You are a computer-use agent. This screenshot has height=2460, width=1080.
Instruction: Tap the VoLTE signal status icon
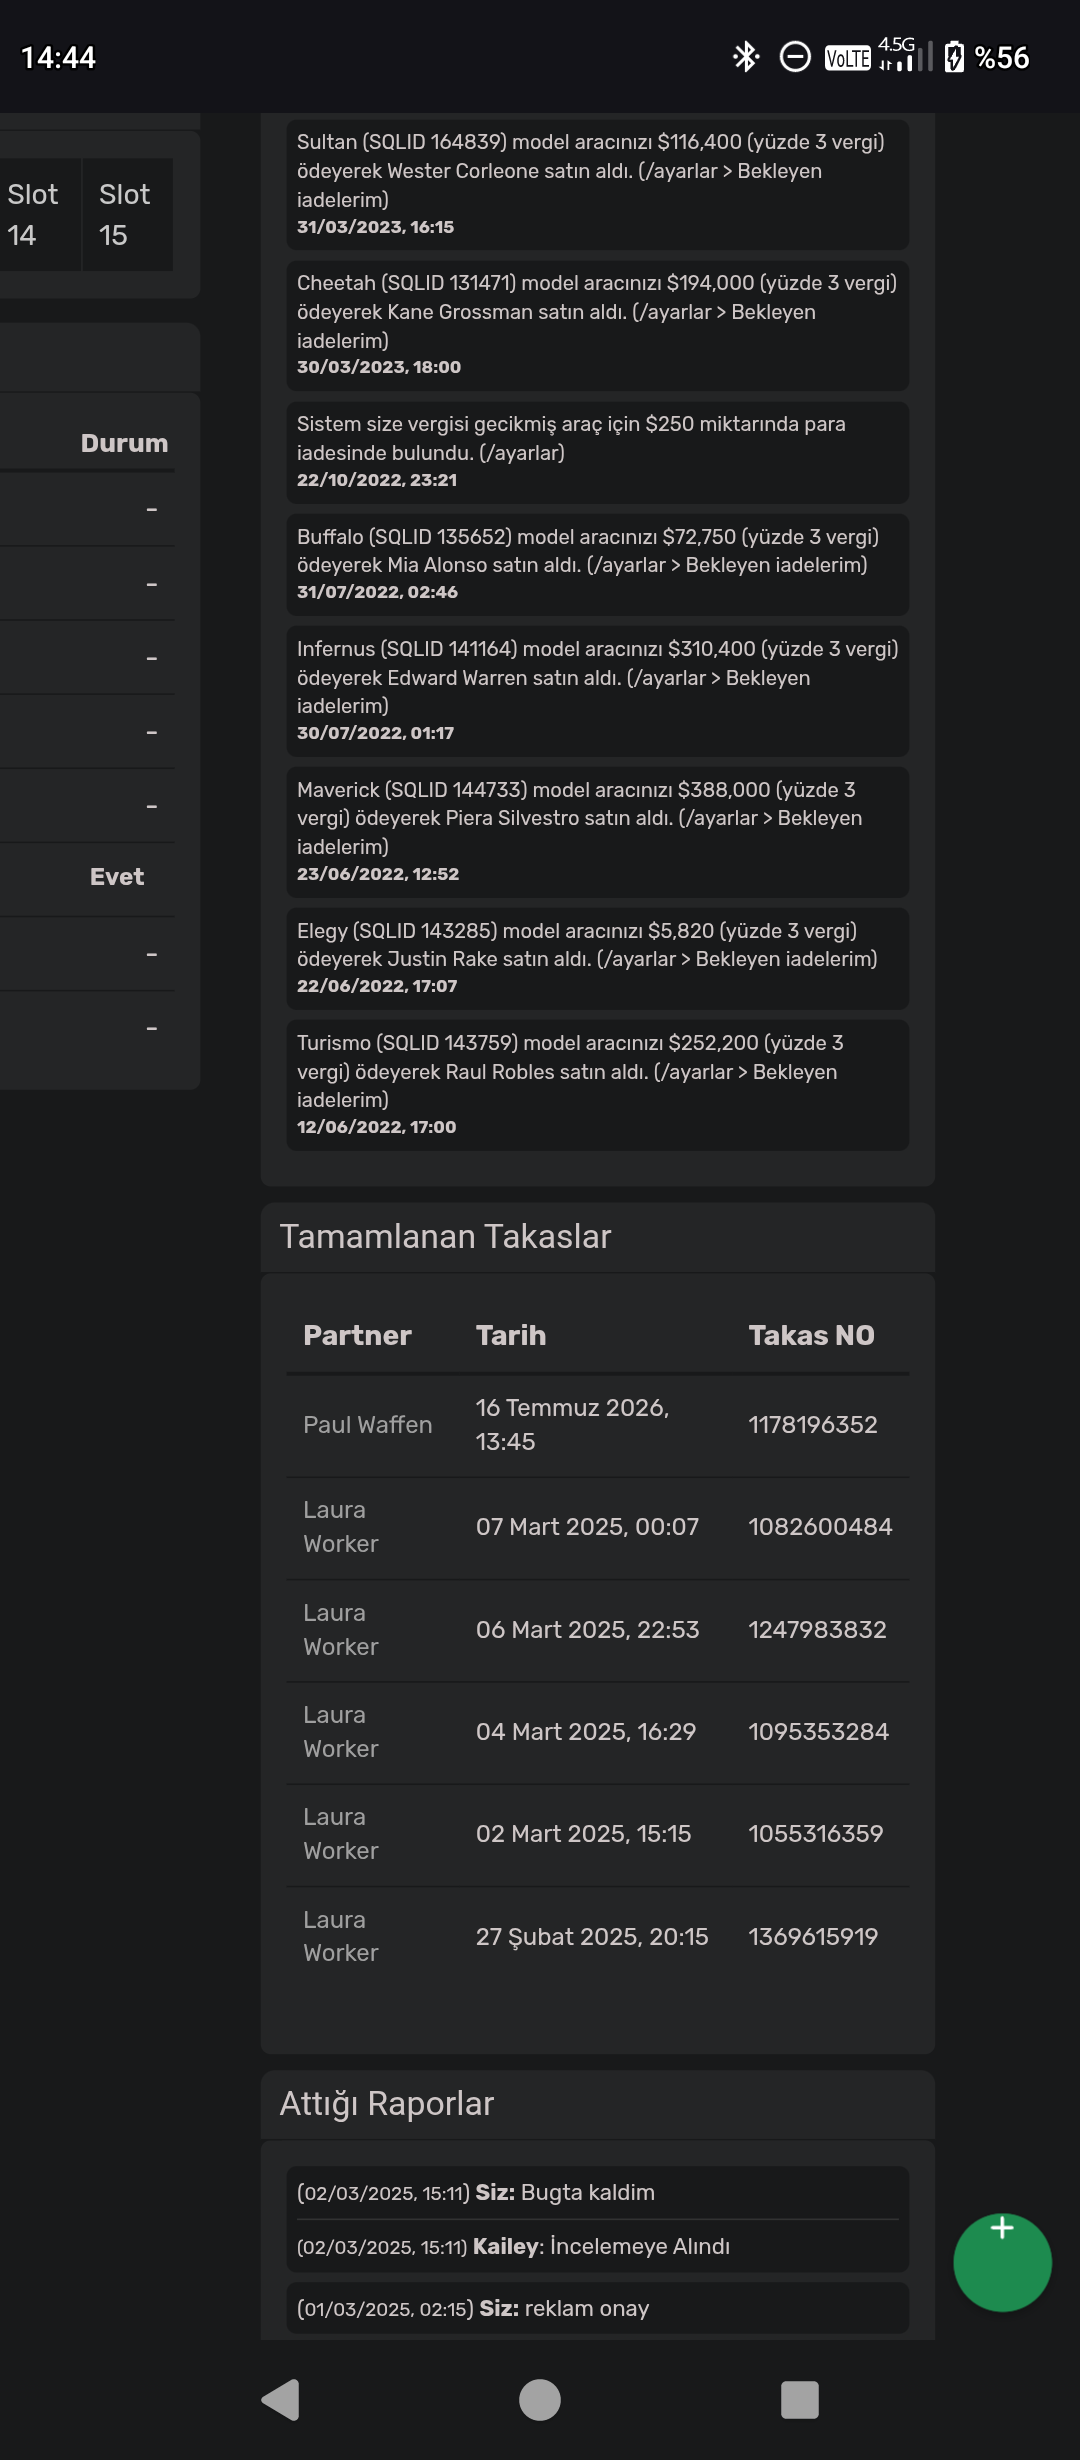click(847, 58)
